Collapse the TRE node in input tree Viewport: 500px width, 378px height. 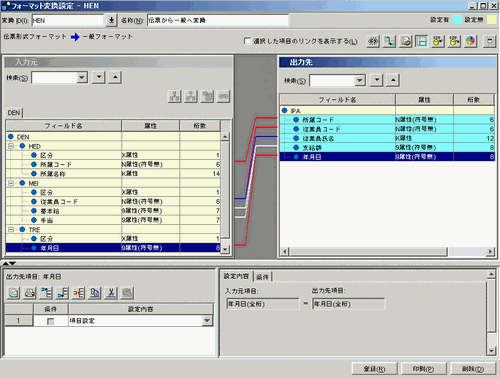tap(11, 229)
